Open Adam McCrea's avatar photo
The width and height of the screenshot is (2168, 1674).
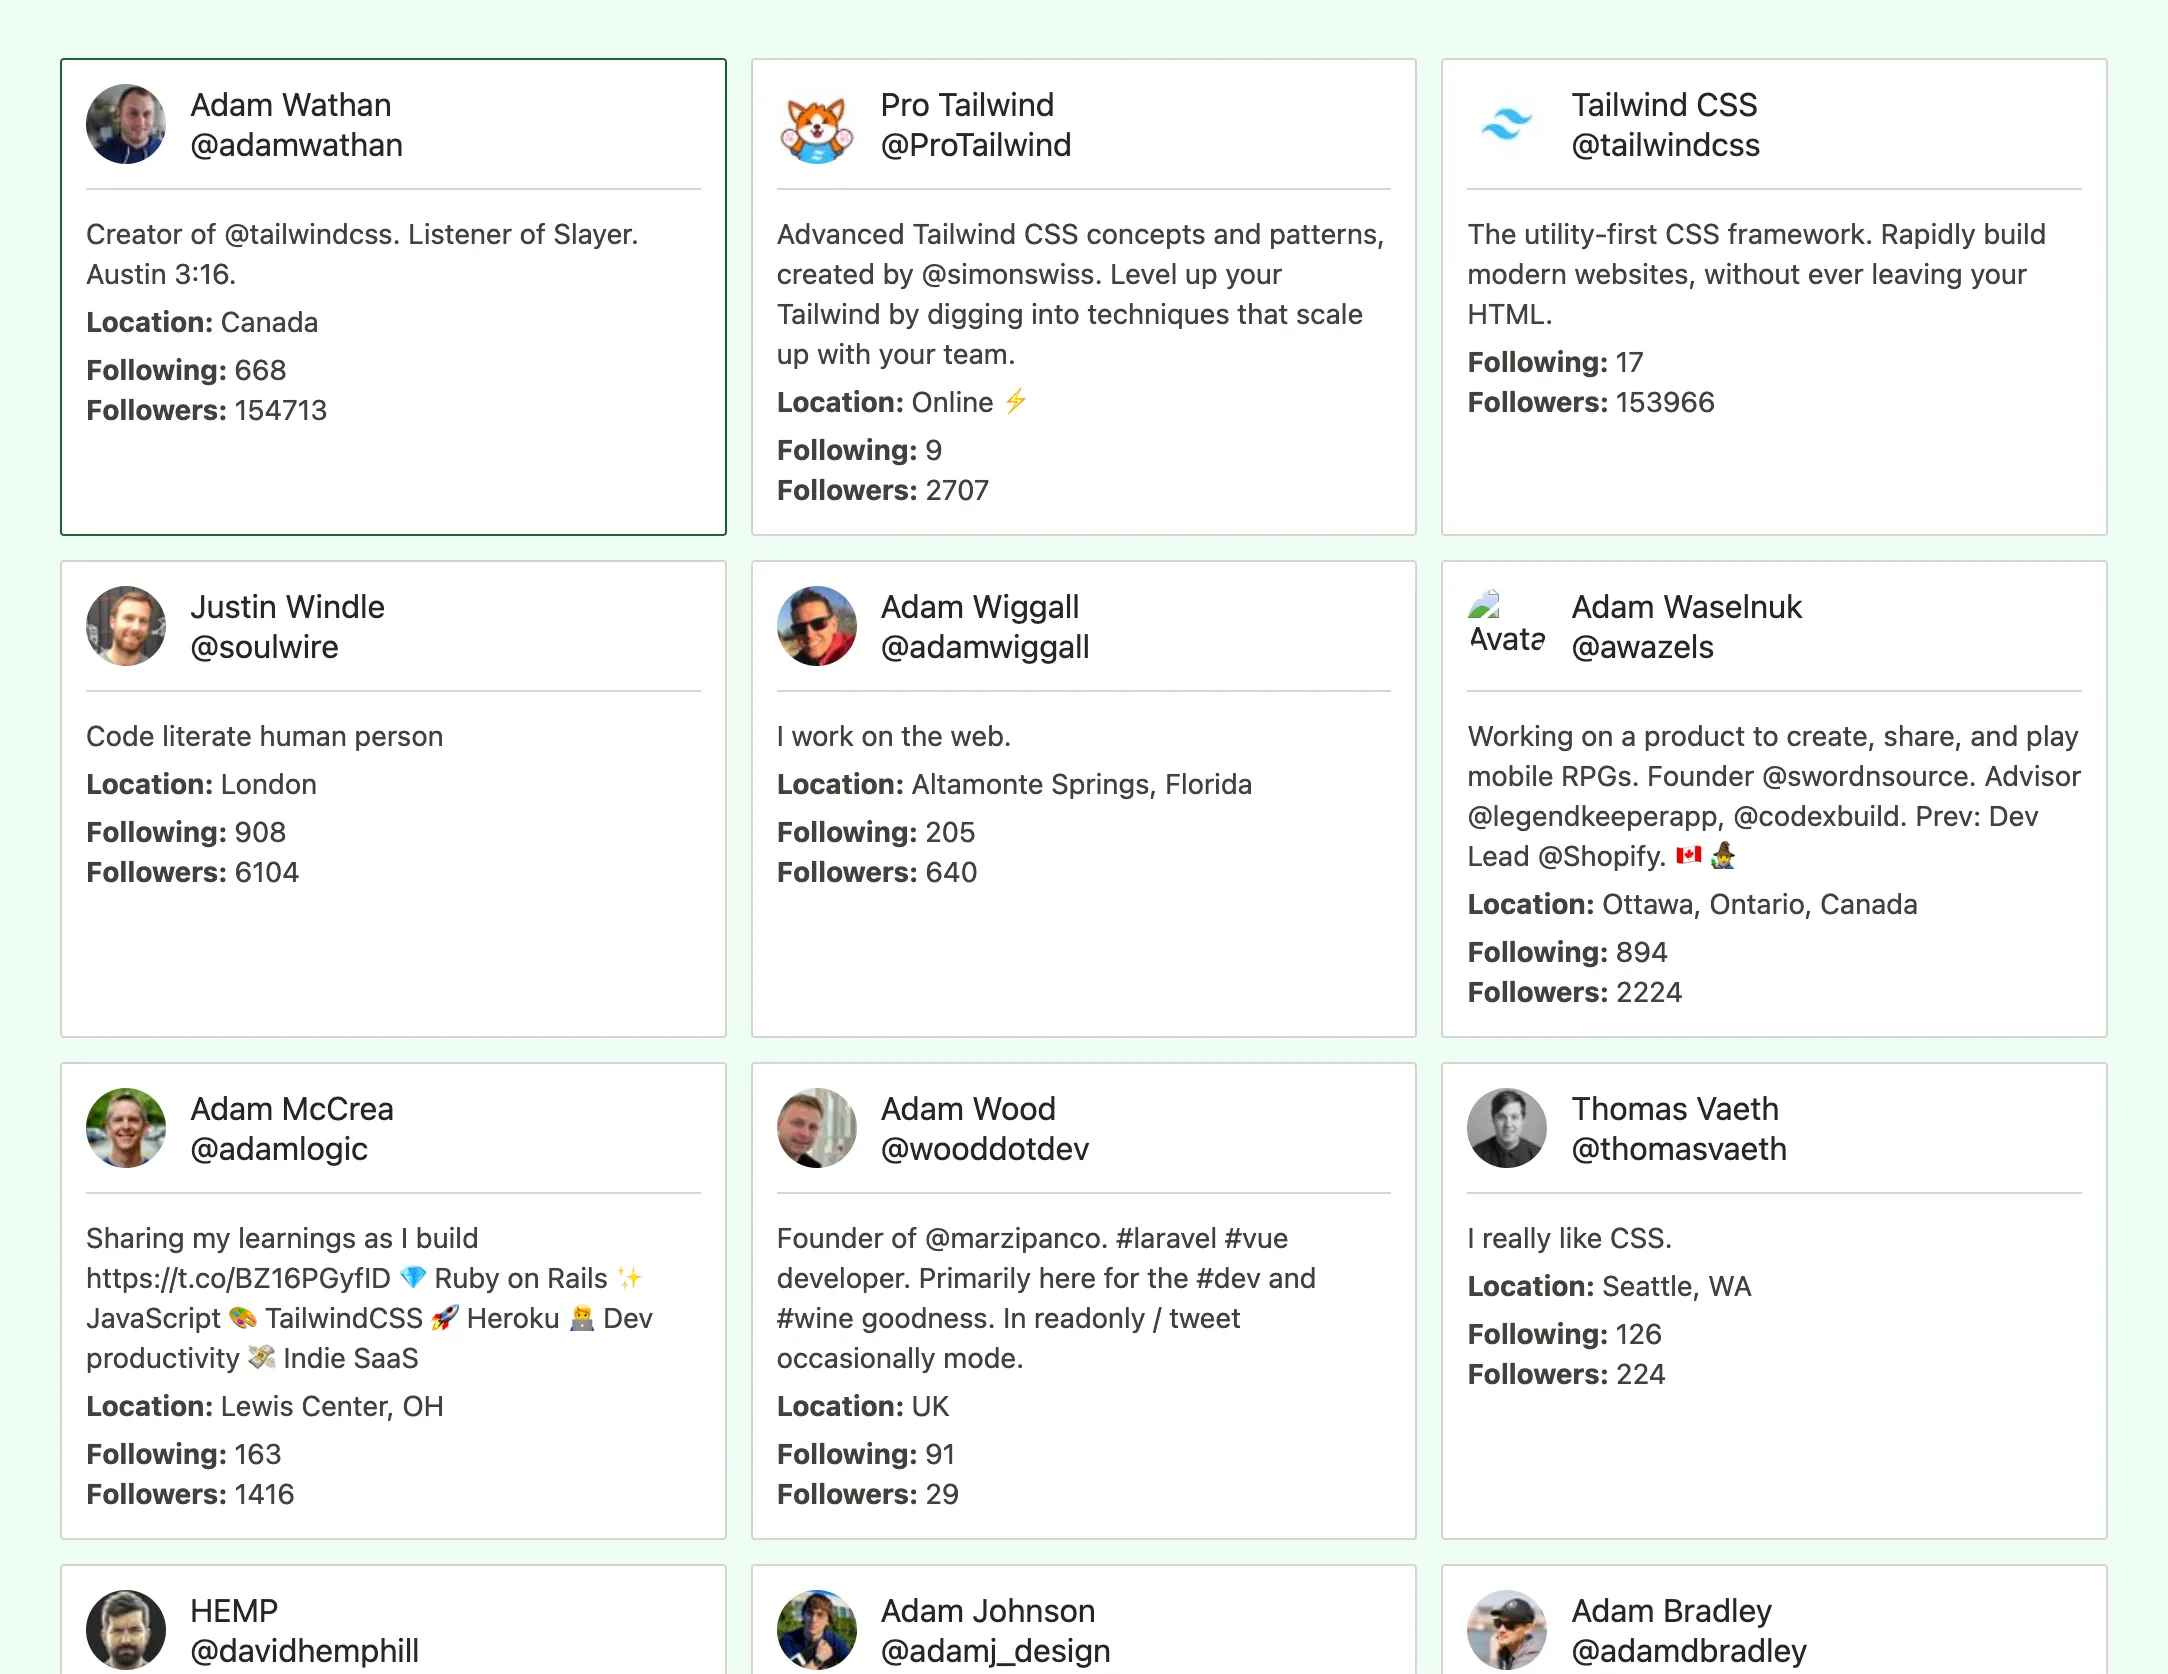126,1128
